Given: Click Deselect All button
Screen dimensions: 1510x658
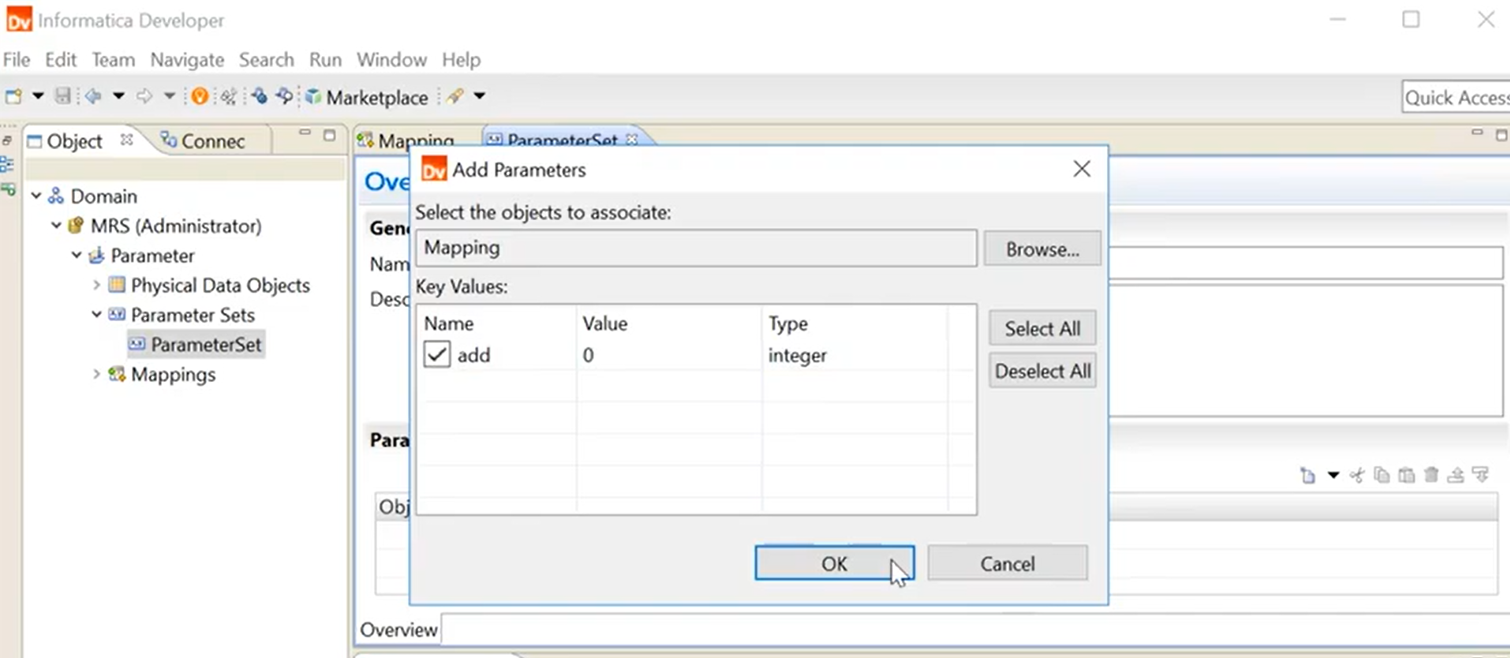Looking at the screenshot, I should point(1042,371).
